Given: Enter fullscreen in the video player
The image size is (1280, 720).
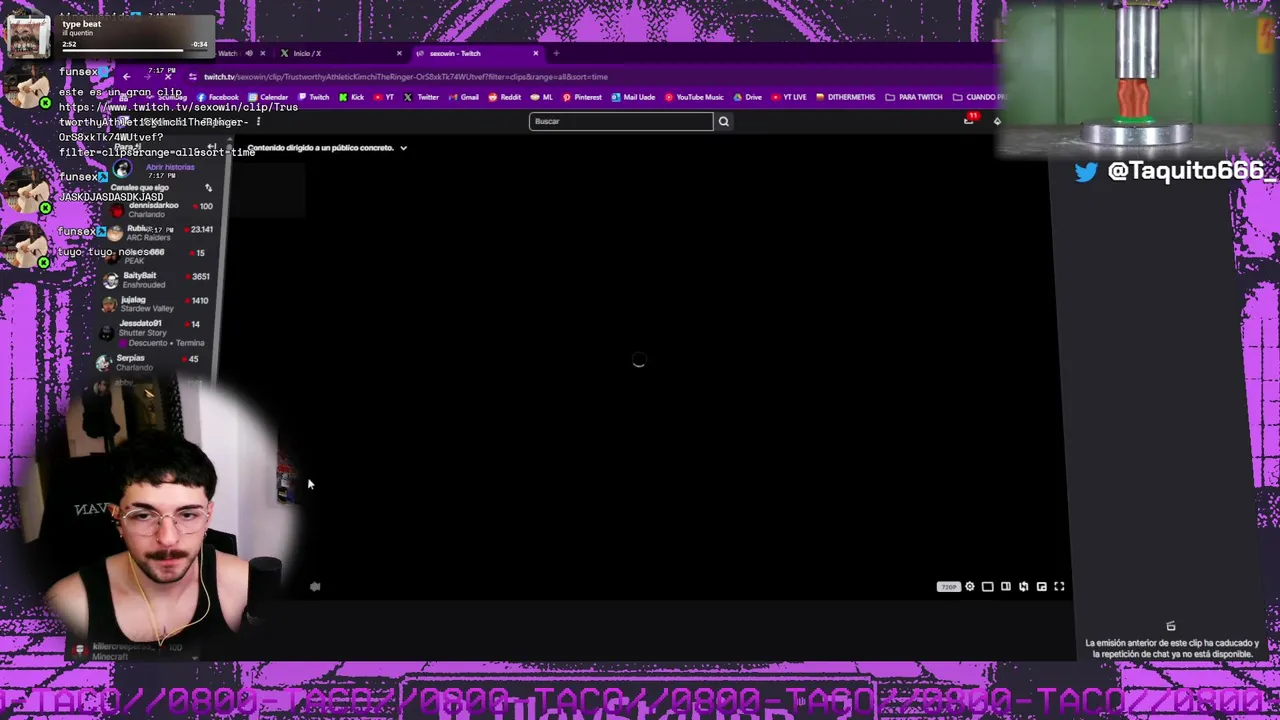Looking at the screenshot, I should tap(1060, 587).
